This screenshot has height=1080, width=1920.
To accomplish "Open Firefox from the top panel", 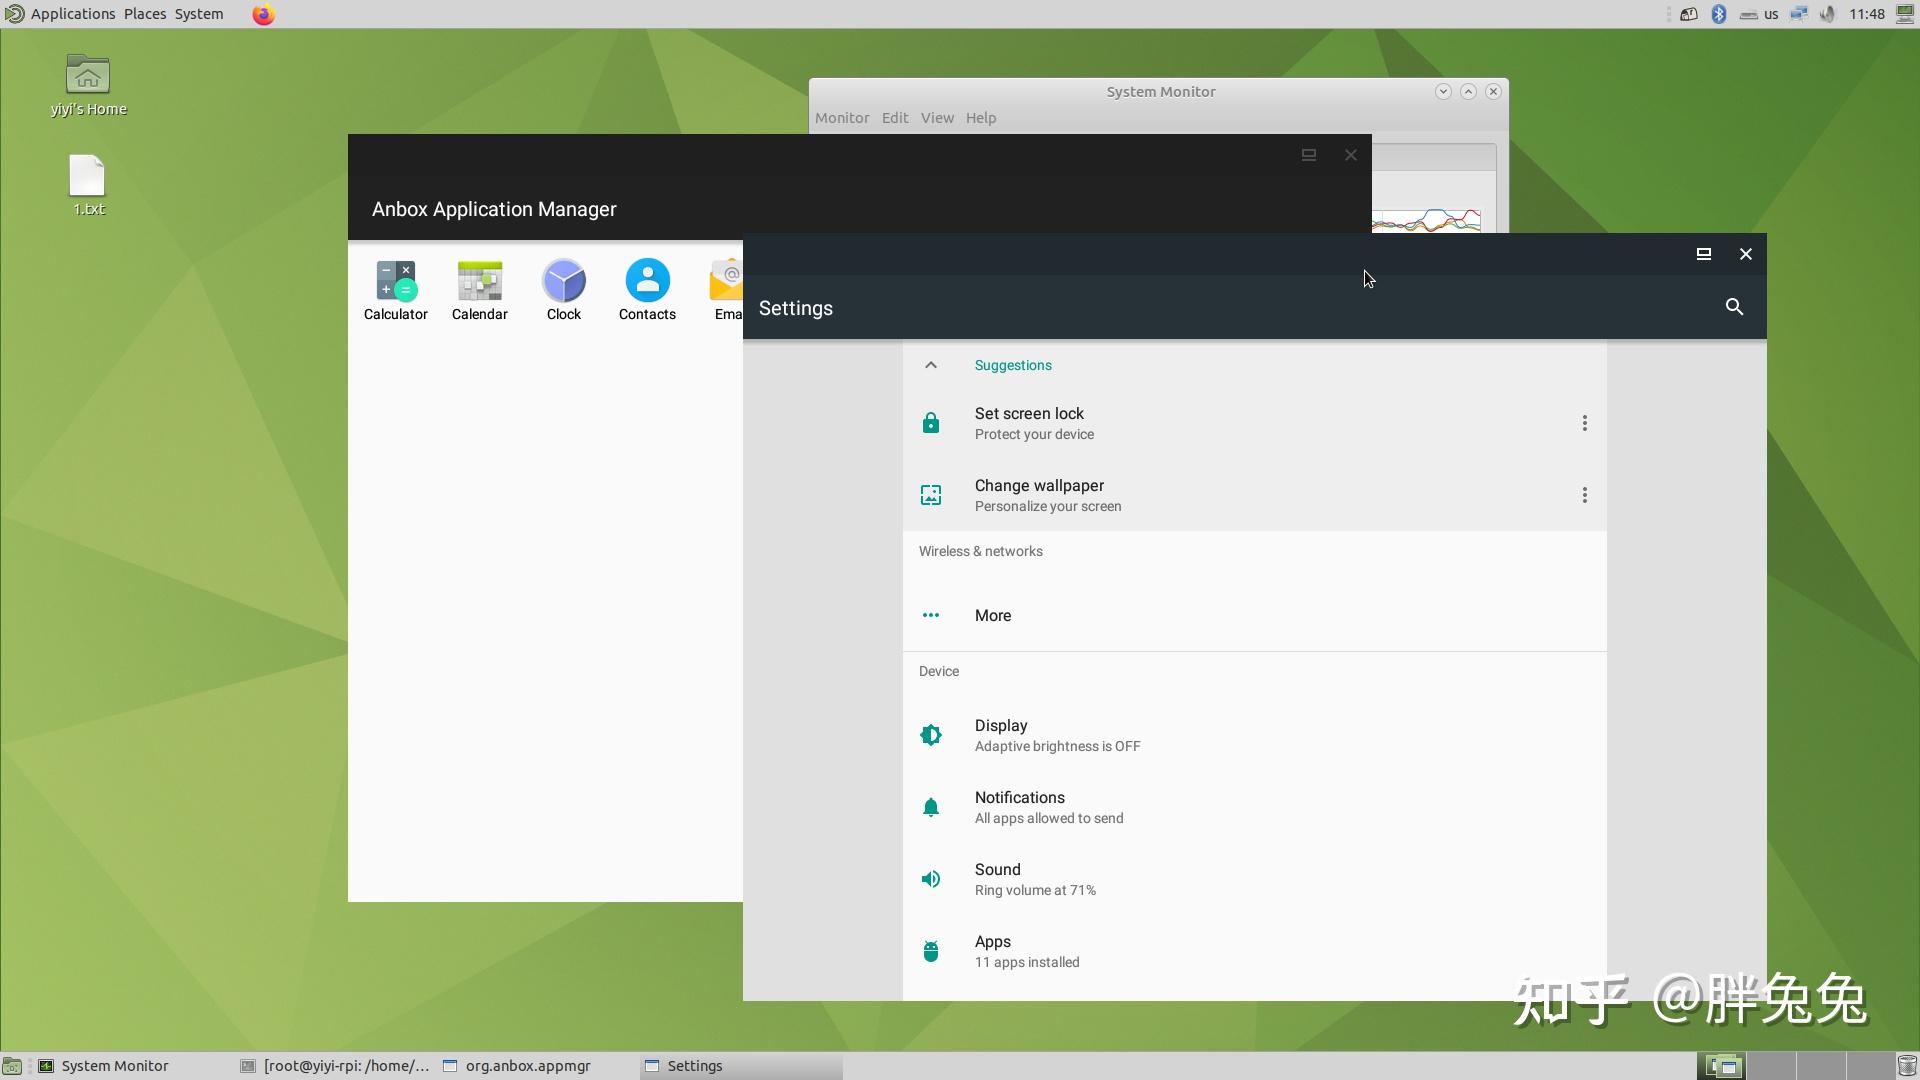I will (x=263, y=14).
